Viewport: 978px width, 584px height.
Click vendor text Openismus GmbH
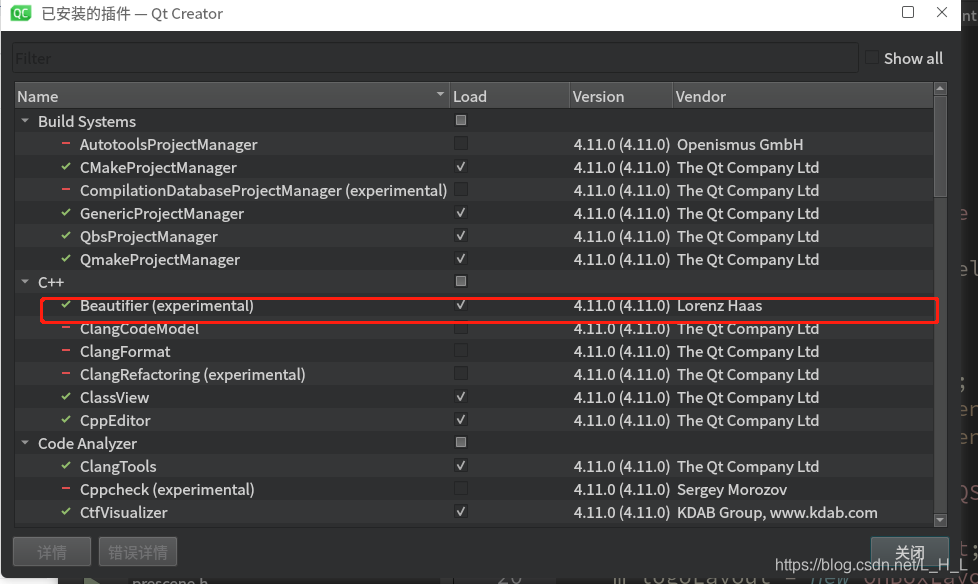(x=740, y=145)
